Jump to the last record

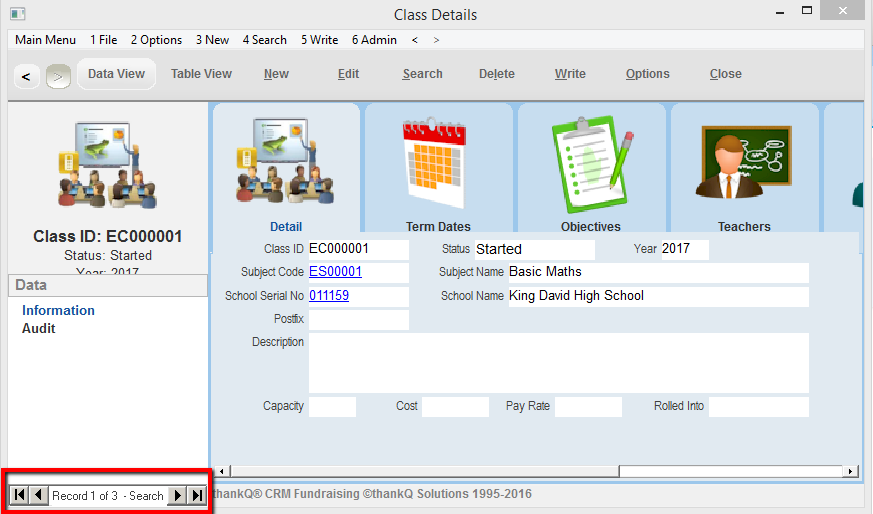[197, 495]
